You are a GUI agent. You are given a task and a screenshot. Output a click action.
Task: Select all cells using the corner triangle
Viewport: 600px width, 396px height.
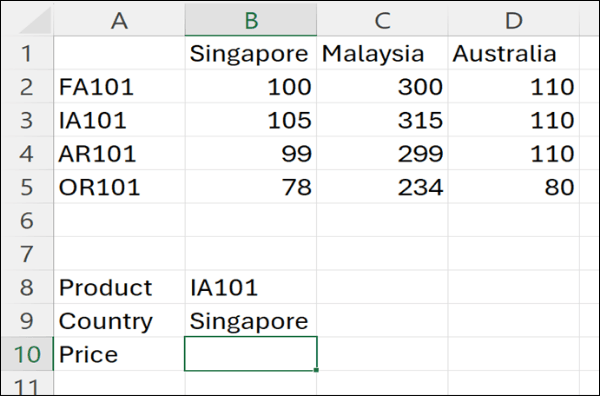tap(34, 21)
